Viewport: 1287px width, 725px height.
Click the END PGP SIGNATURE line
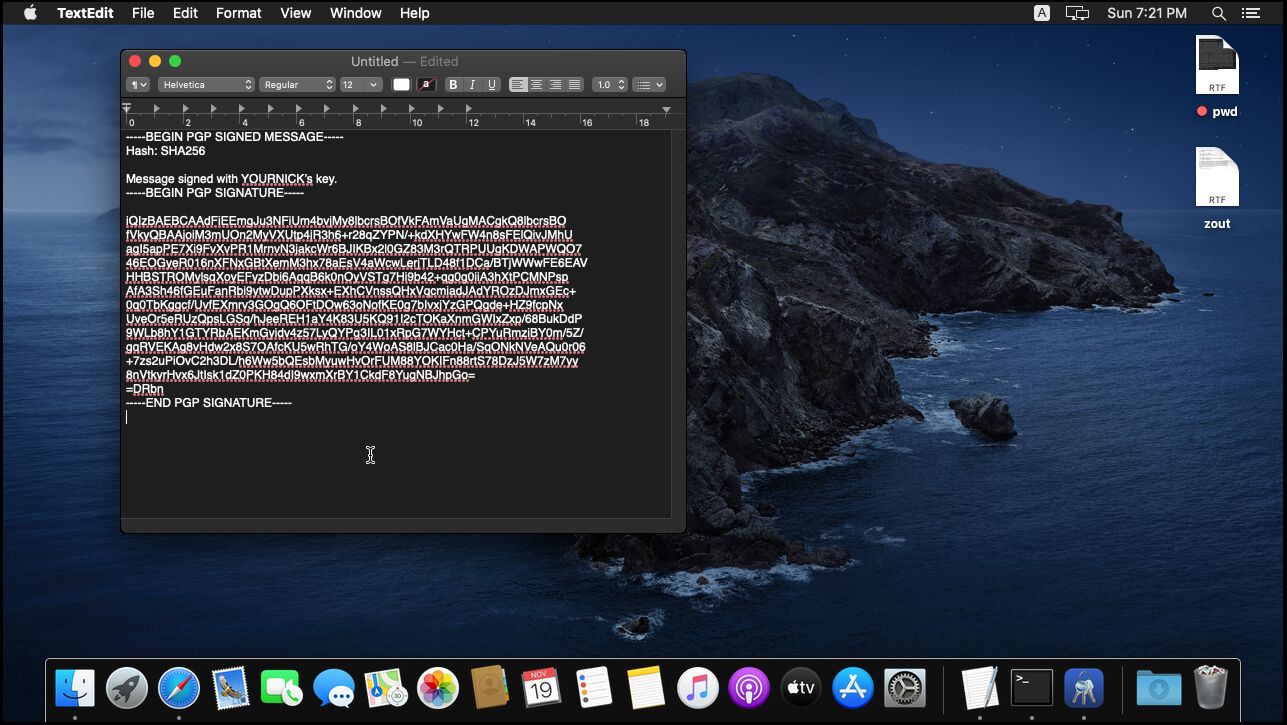pyautogui.click(x=209, y=403)
